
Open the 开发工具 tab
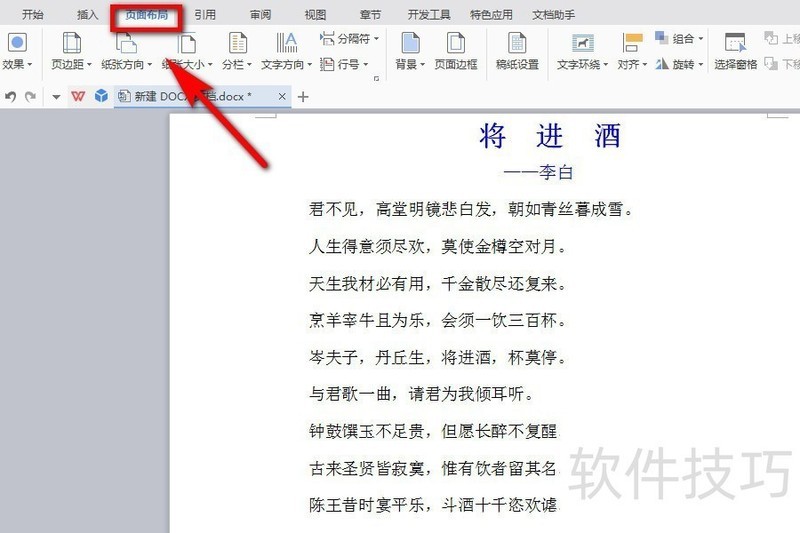click(x=429, y=14)
